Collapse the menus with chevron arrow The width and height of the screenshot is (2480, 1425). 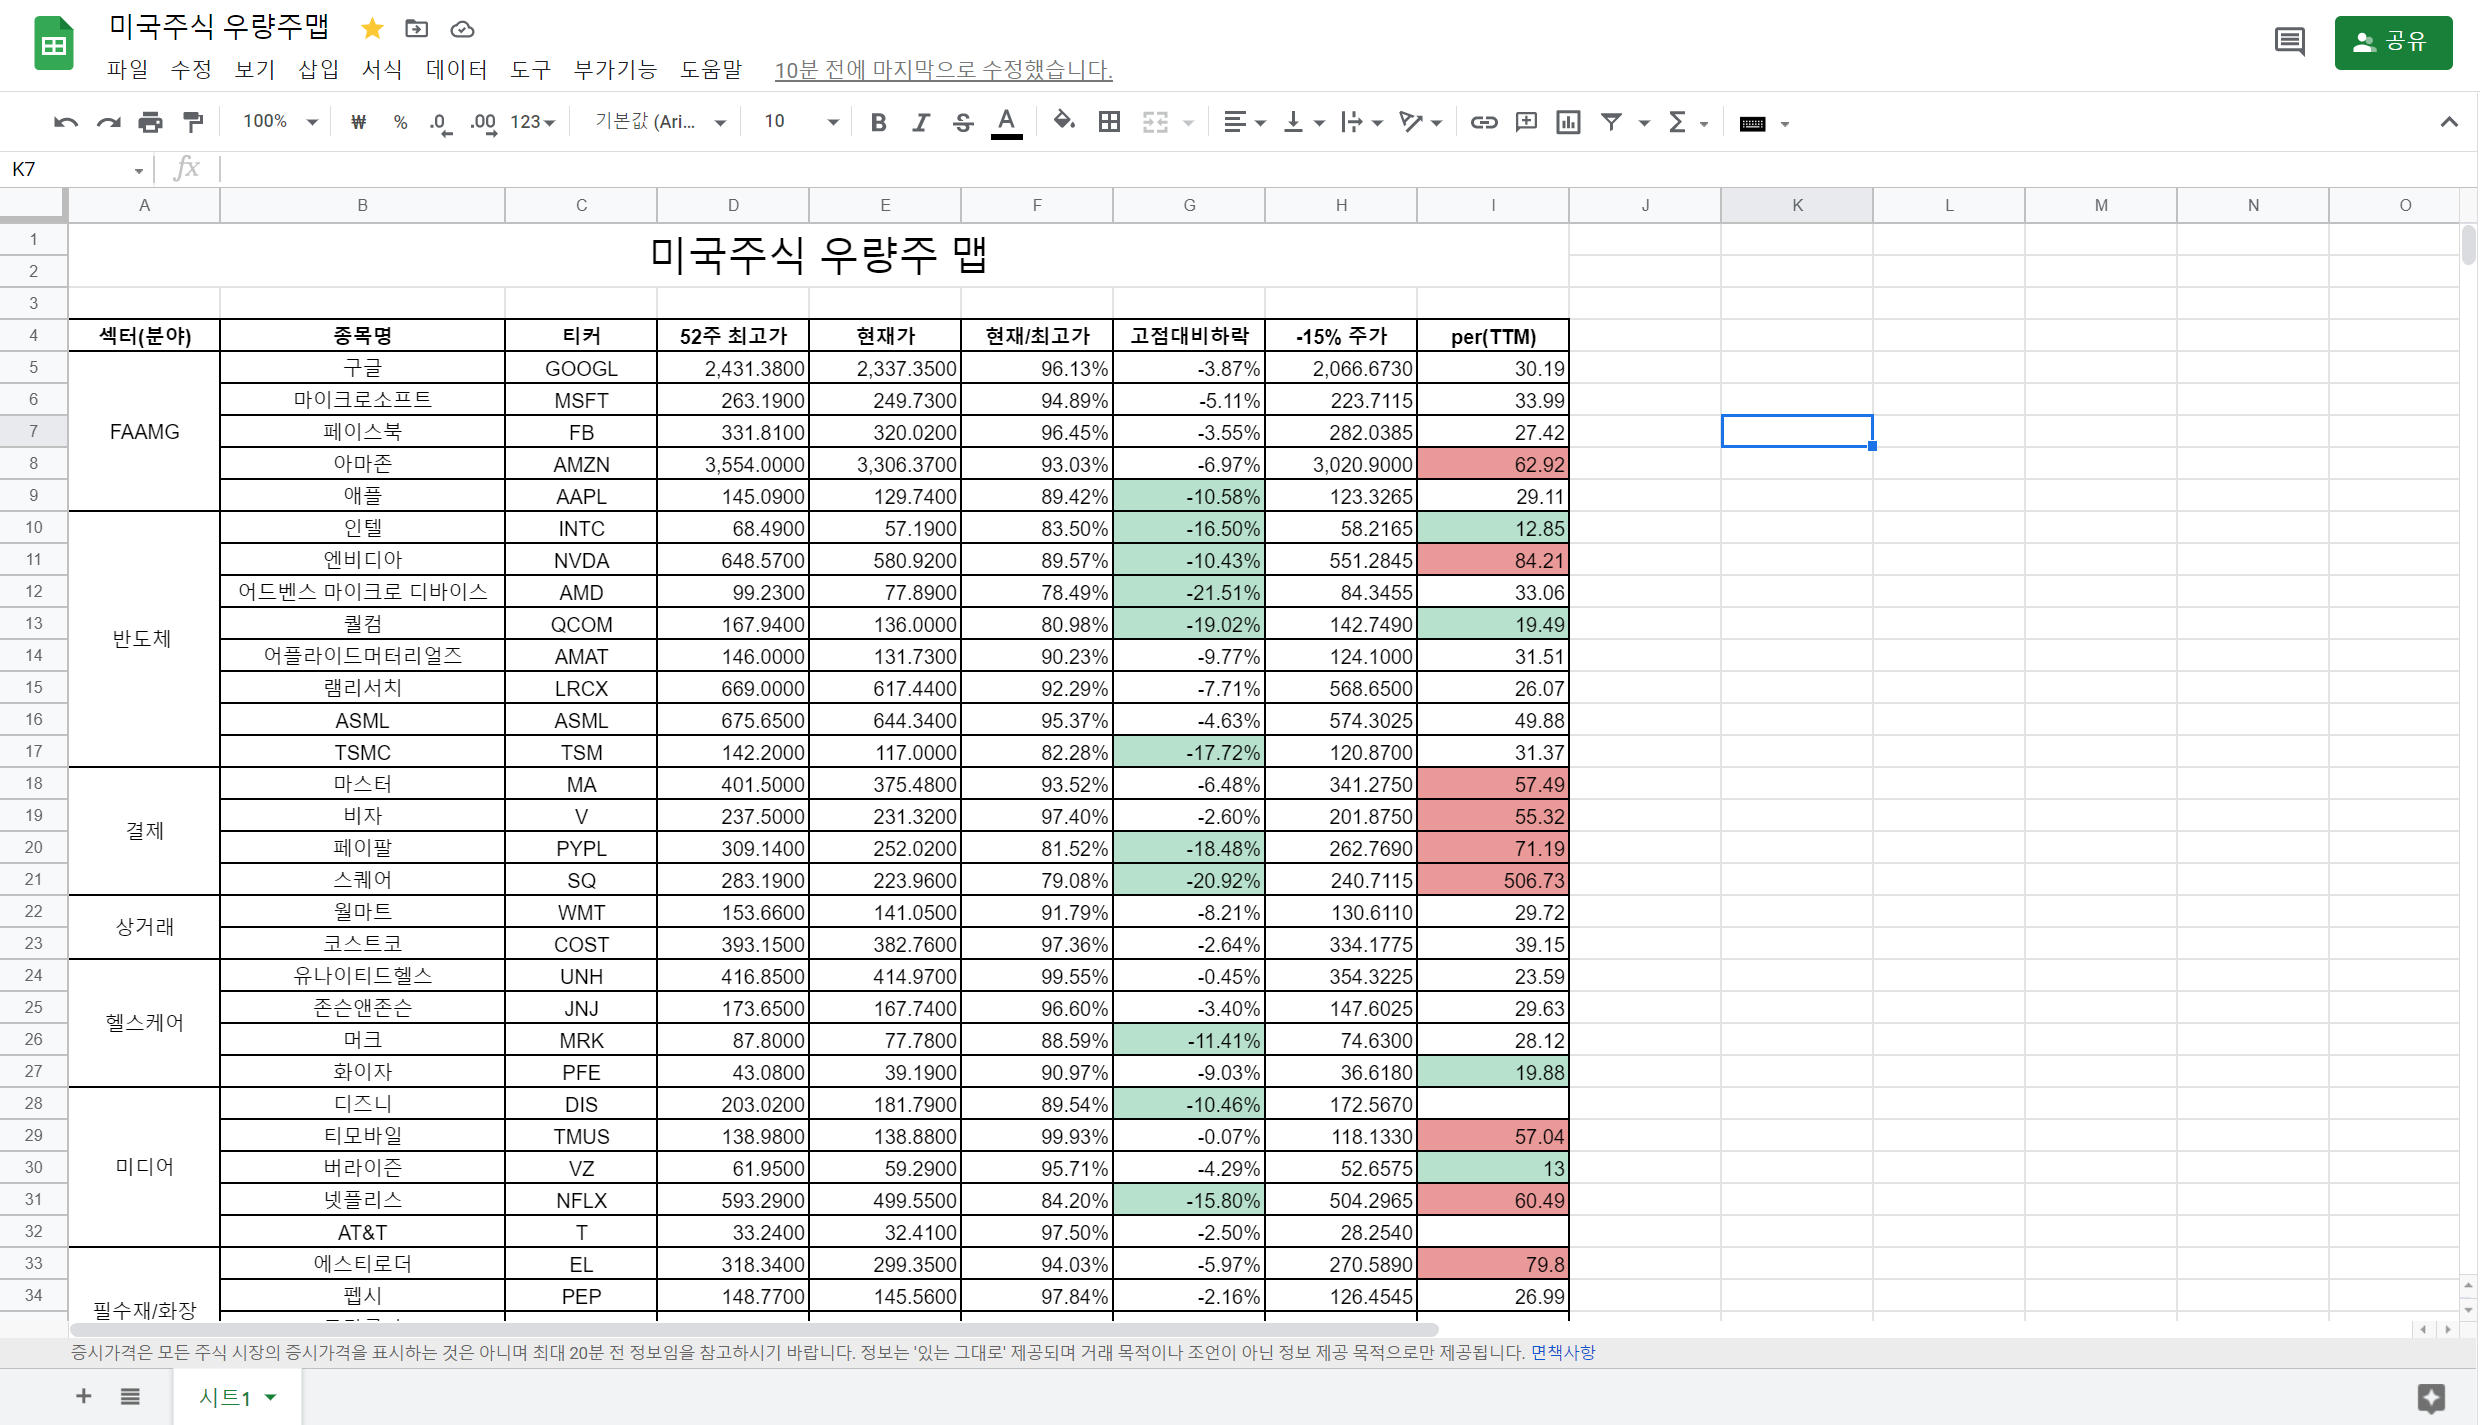tap(2449, 122)
